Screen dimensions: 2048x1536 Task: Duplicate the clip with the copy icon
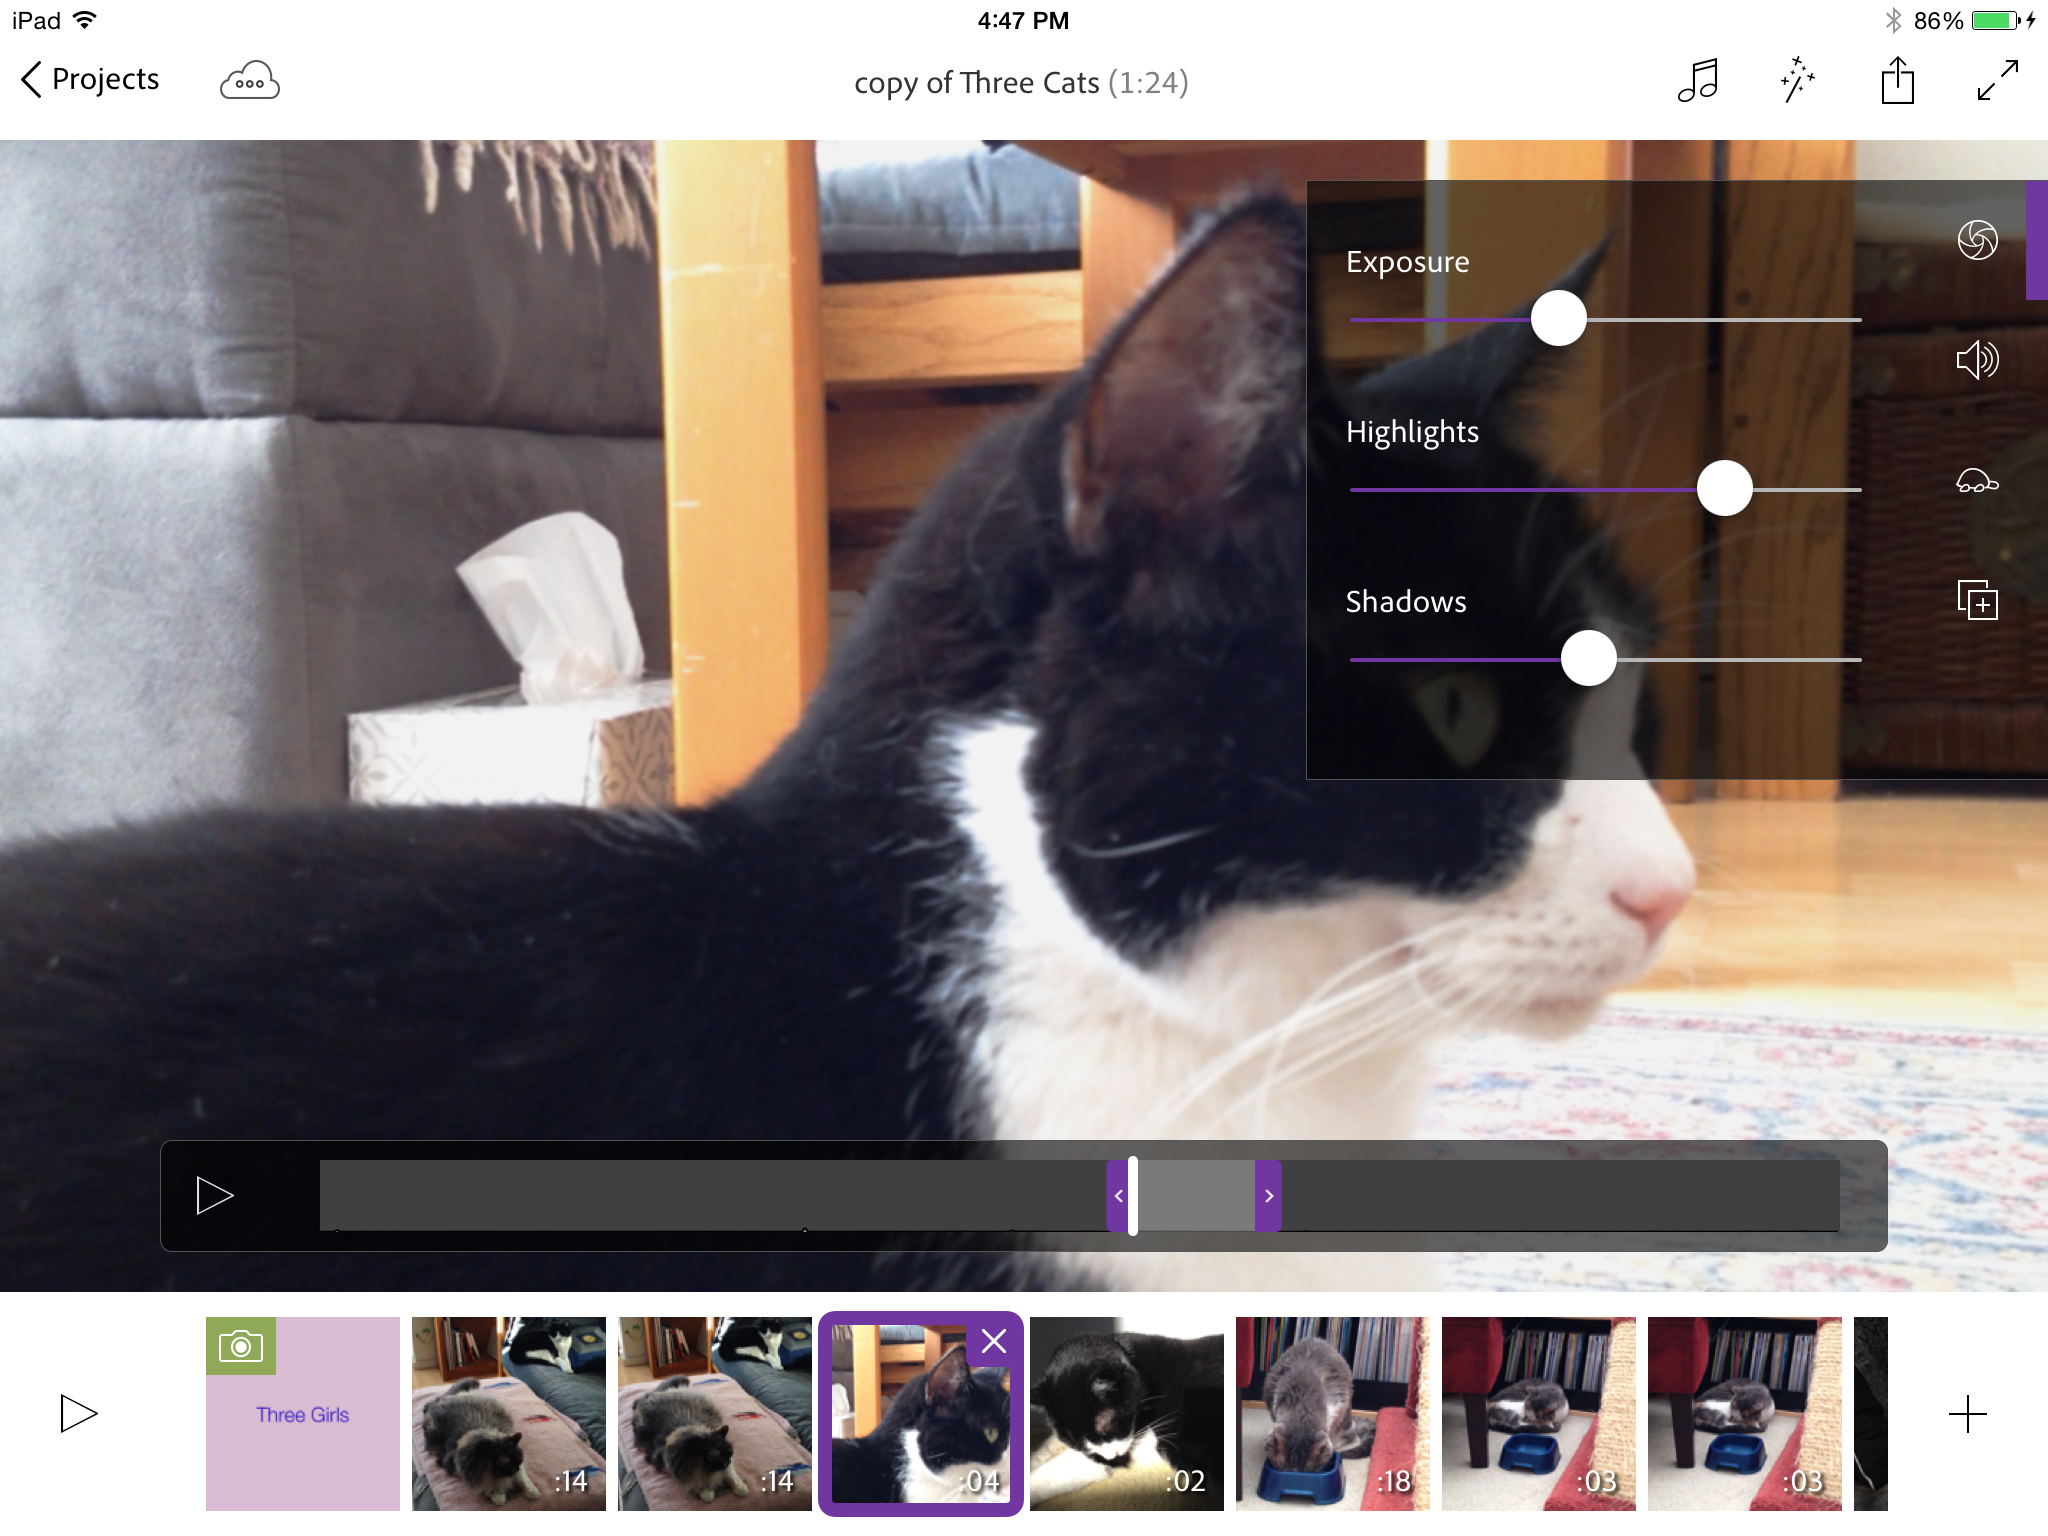tap(1977, 600)
